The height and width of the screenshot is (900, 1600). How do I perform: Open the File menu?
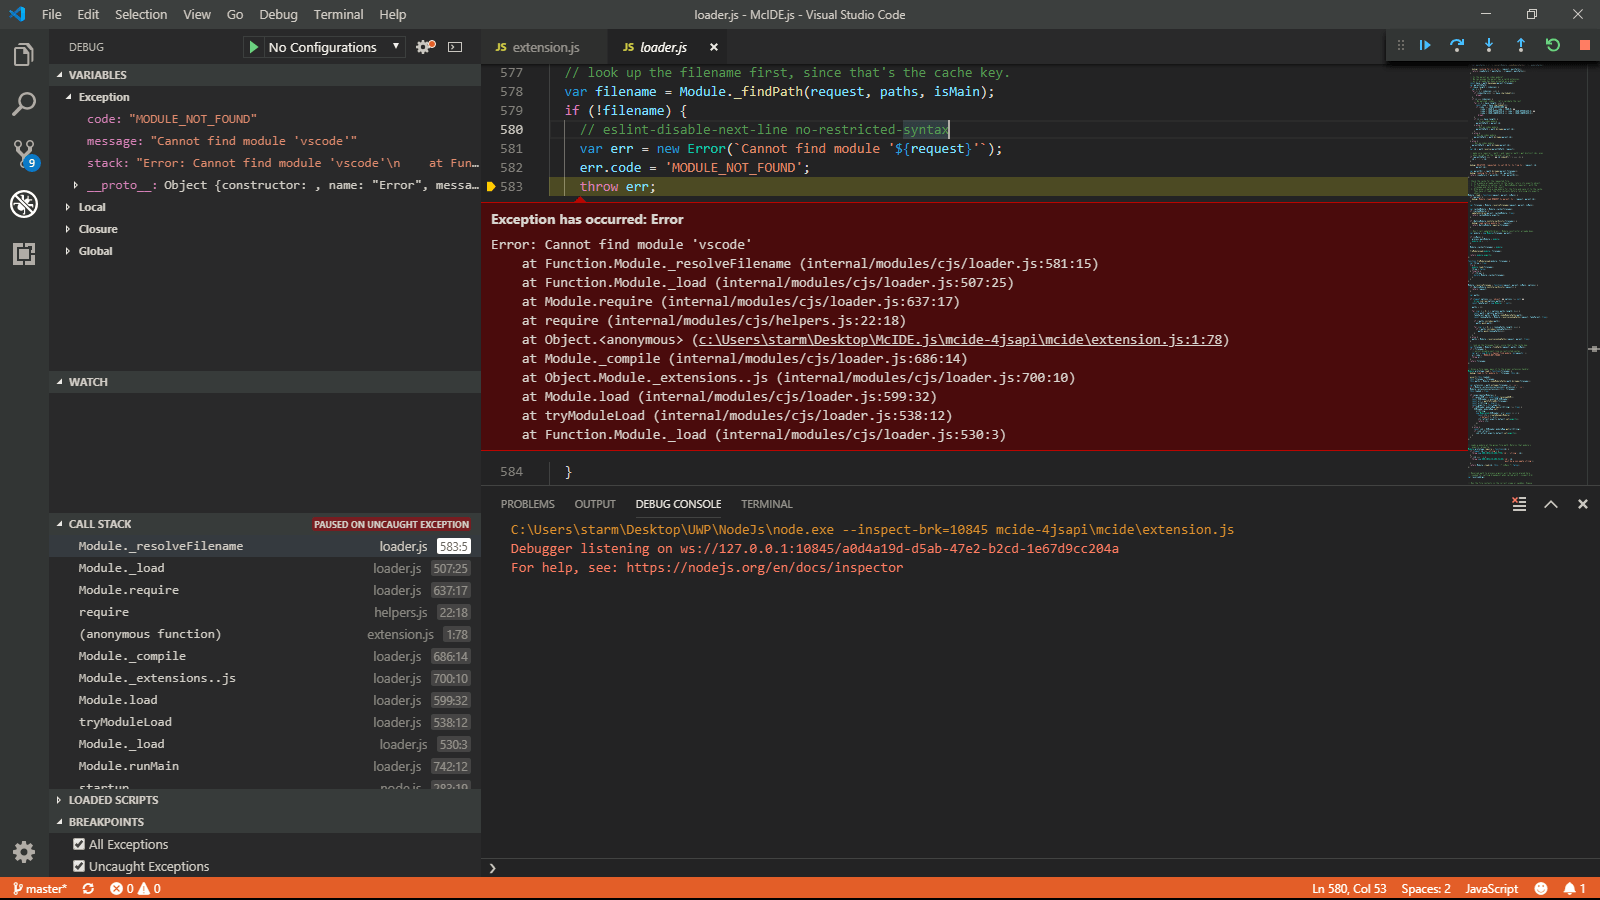tap(52, 14)
